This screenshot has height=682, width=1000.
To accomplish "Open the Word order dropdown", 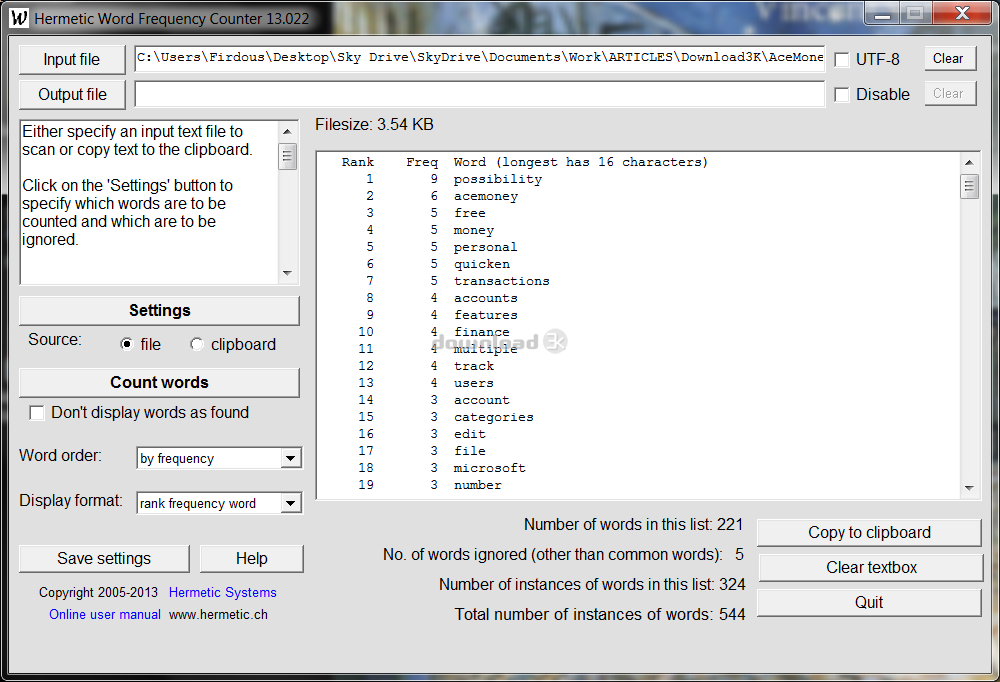I will point(291,458).
